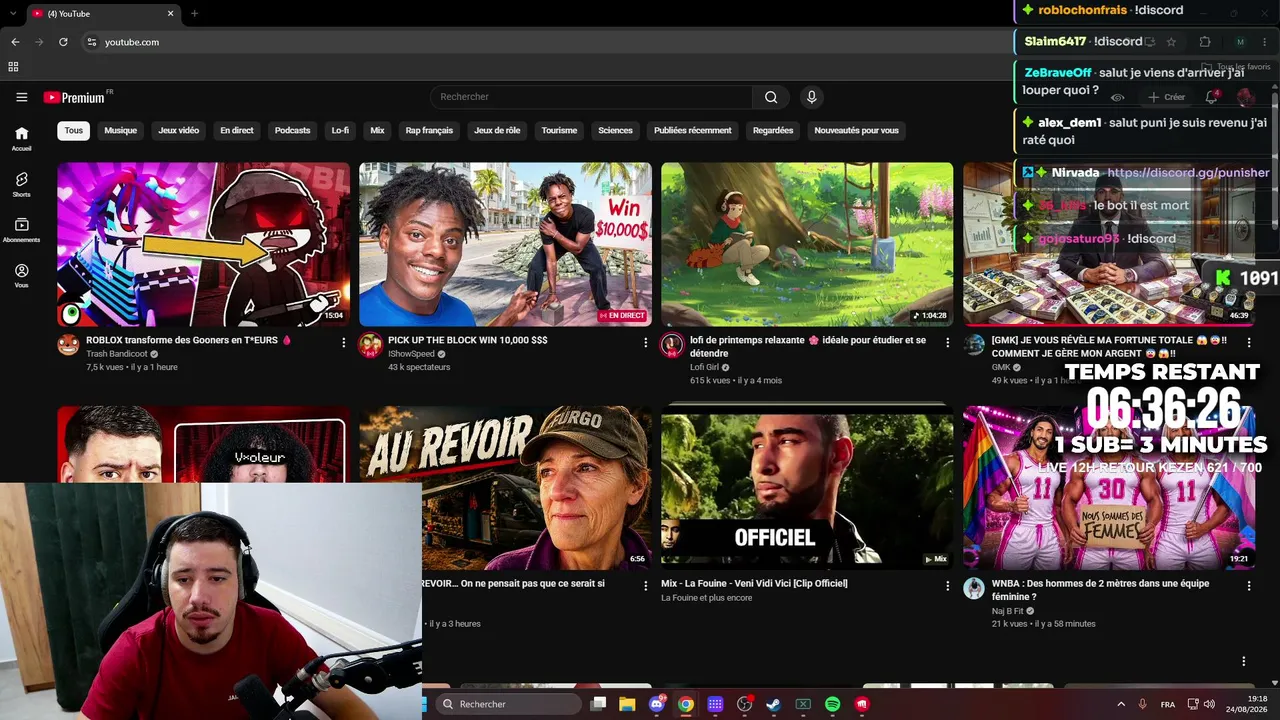Close the YouTube browser tab
Viewport: 1280px width, 720px height.
[x=170, y=14]
